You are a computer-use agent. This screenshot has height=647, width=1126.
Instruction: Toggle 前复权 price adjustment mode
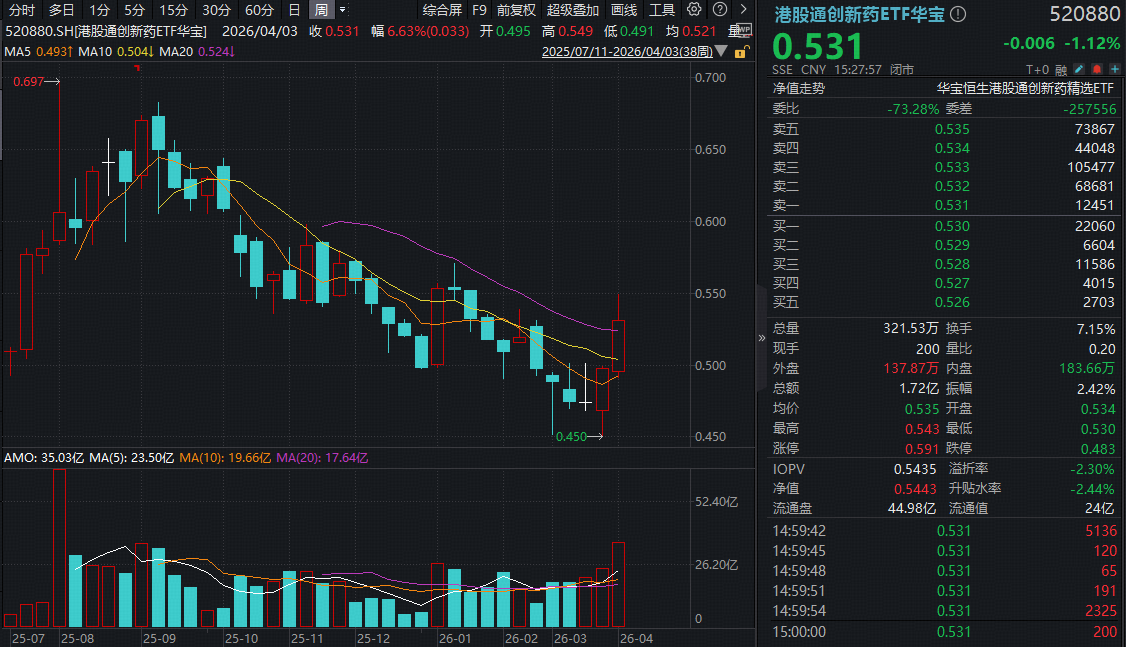coord(516,10)
